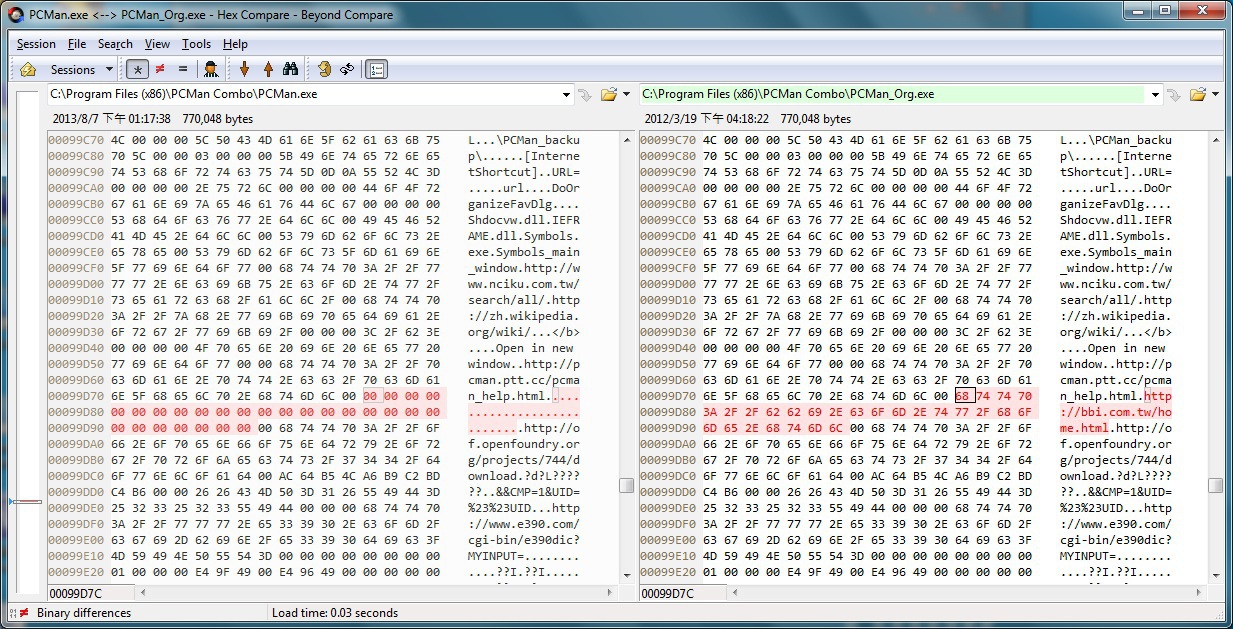
Task: Jump to next difference with down arrow
Action: pyautogui.click(x=244, y=69)
